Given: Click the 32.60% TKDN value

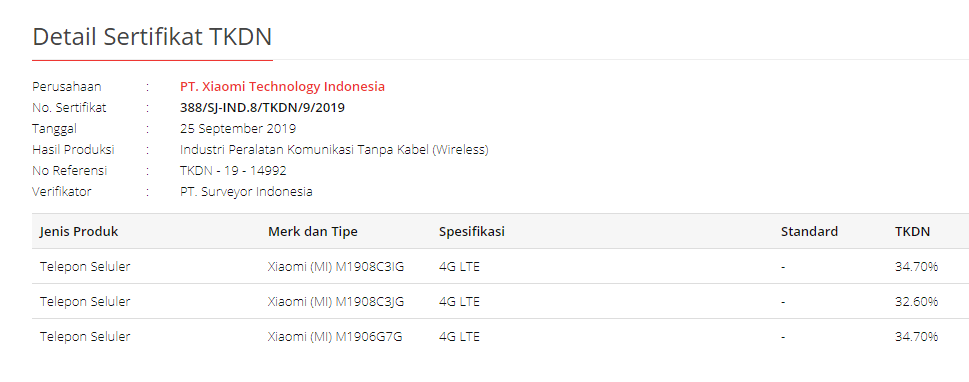Looking at the screenshot, I should 916,302.
